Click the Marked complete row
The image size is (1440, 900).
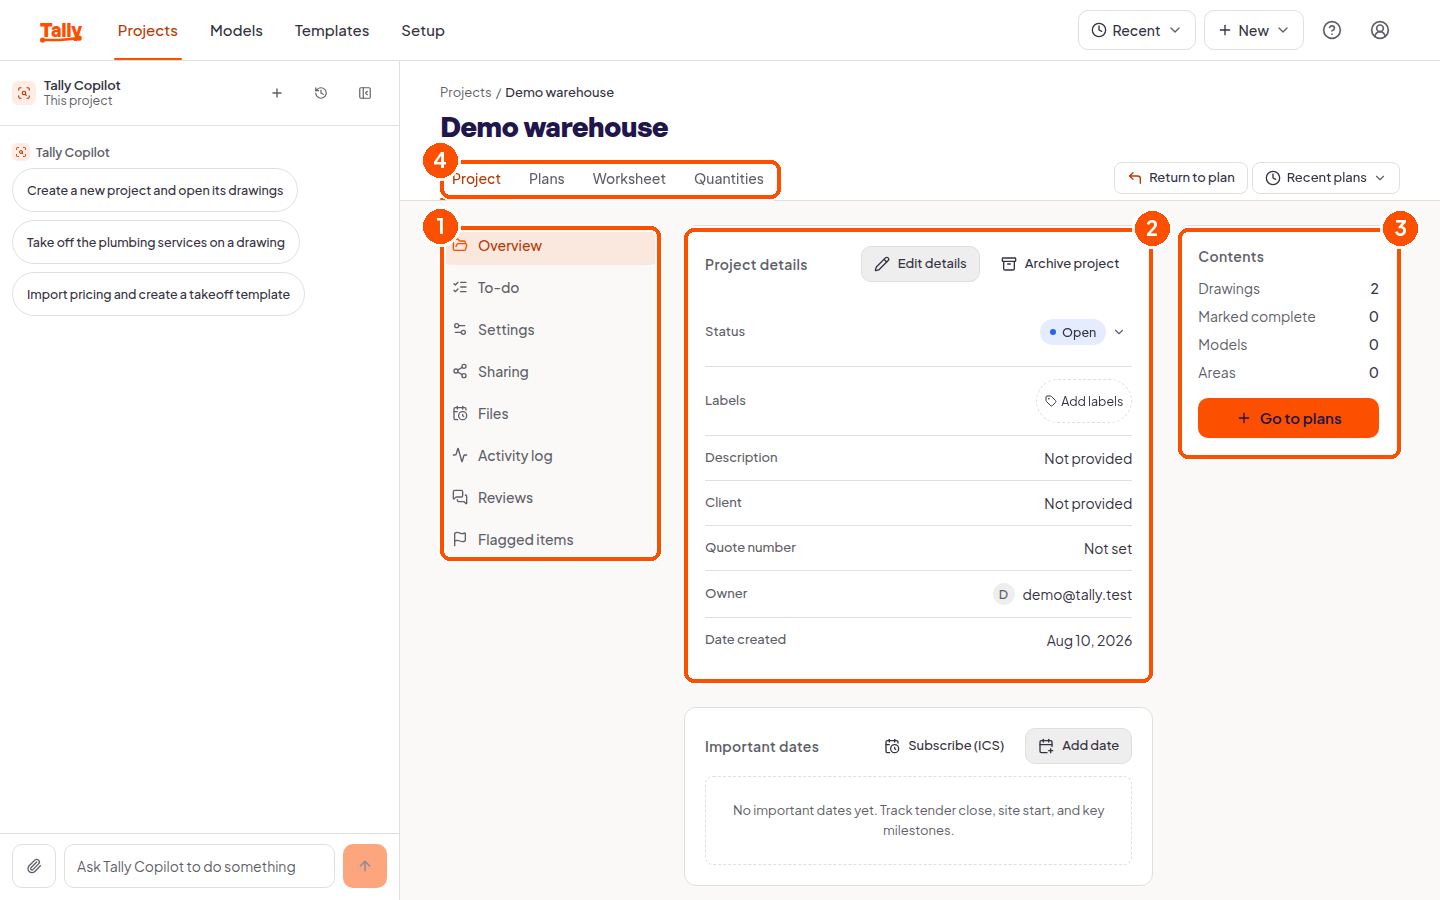[x=1288, y=317]
